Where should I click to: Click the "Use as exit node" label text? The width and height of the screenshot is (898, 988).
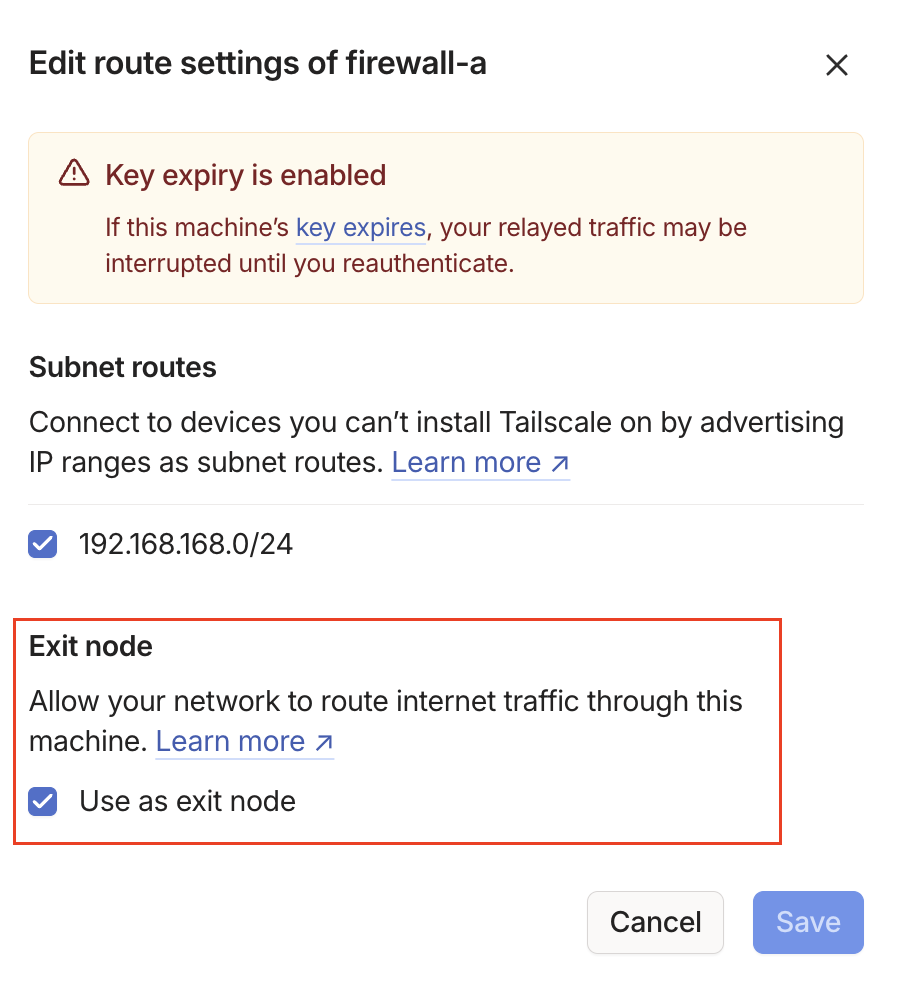(x=188, y=801)
